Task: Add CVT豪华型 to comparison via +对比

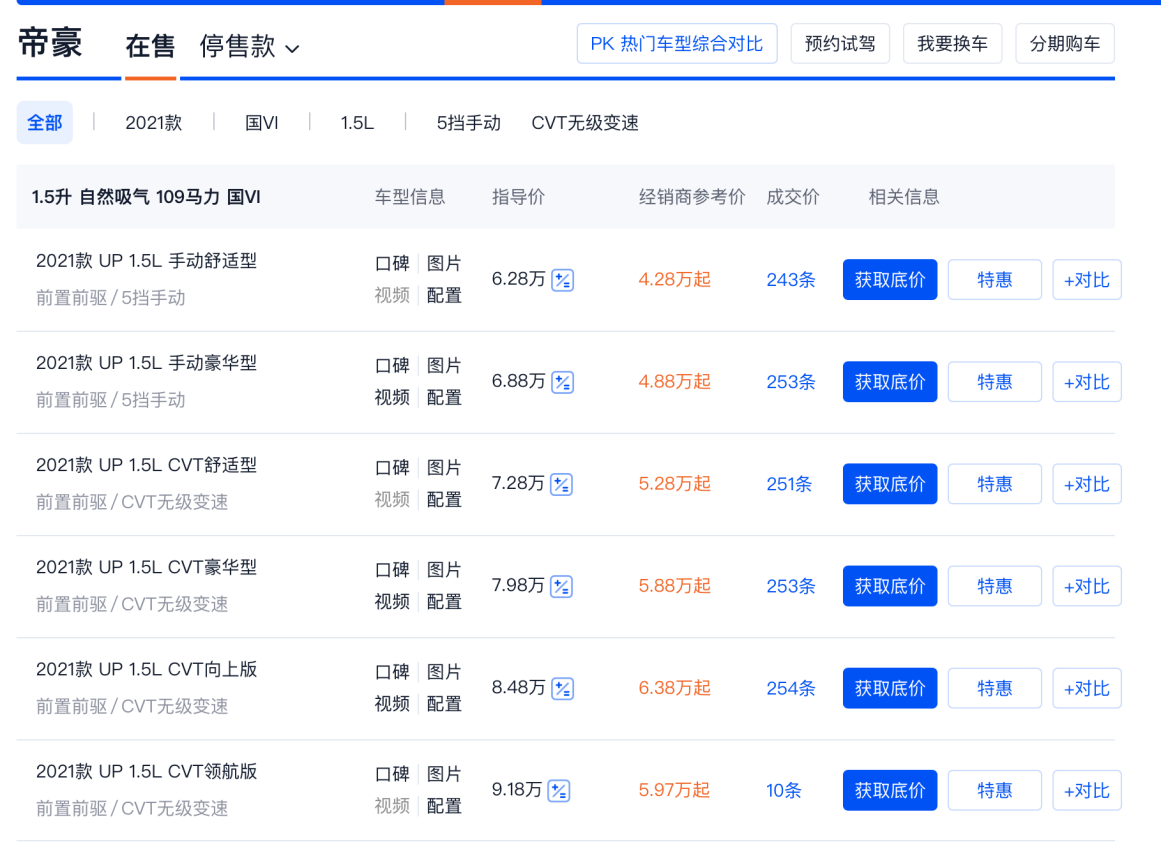Action: [1086, 586]
